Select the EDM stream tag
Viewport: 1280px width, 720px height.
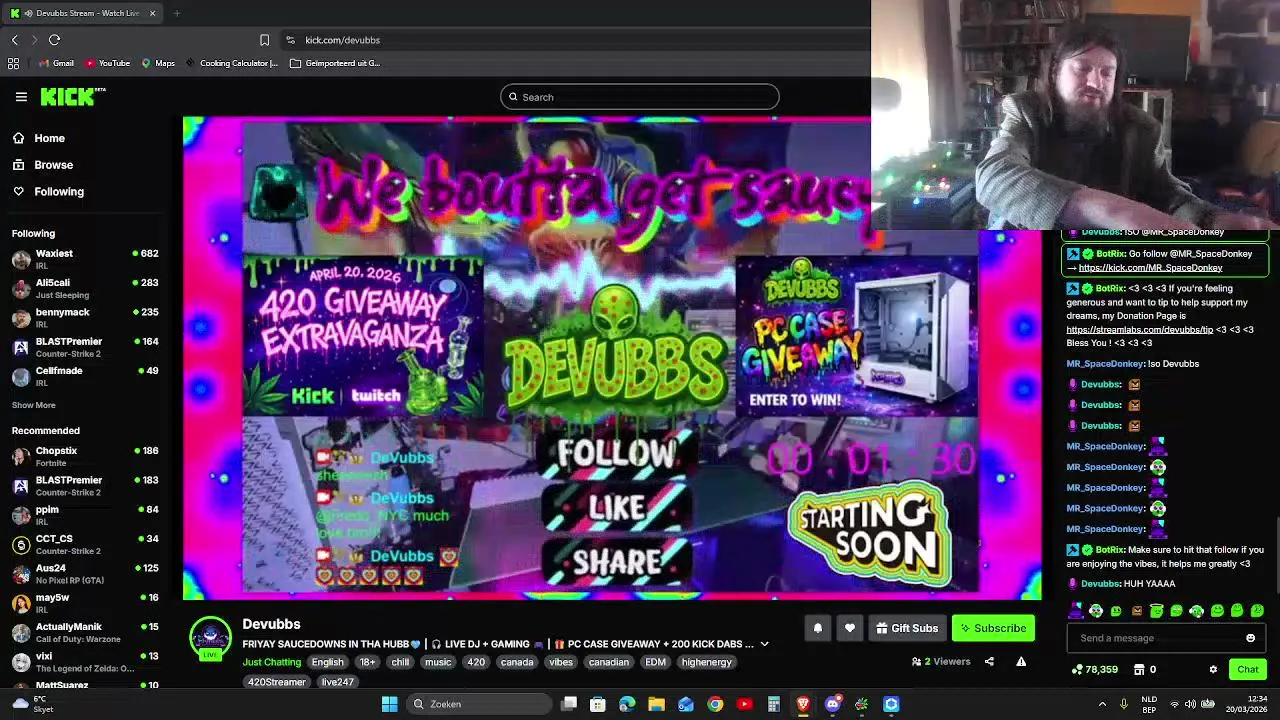[655, 662]
